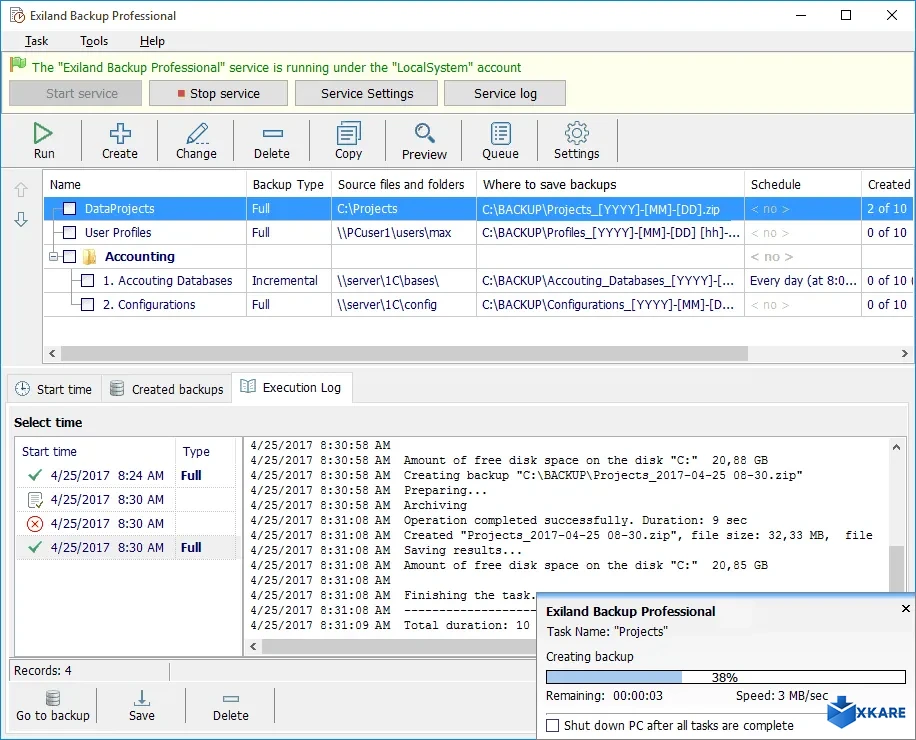Switch to the Start time tab

click(x=54, y=389)
